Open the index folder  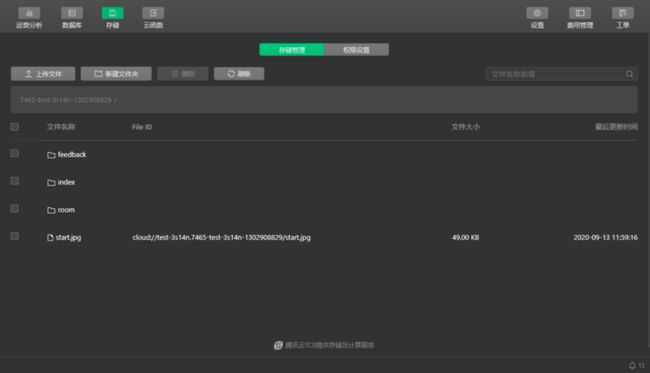tap(61, 182)
